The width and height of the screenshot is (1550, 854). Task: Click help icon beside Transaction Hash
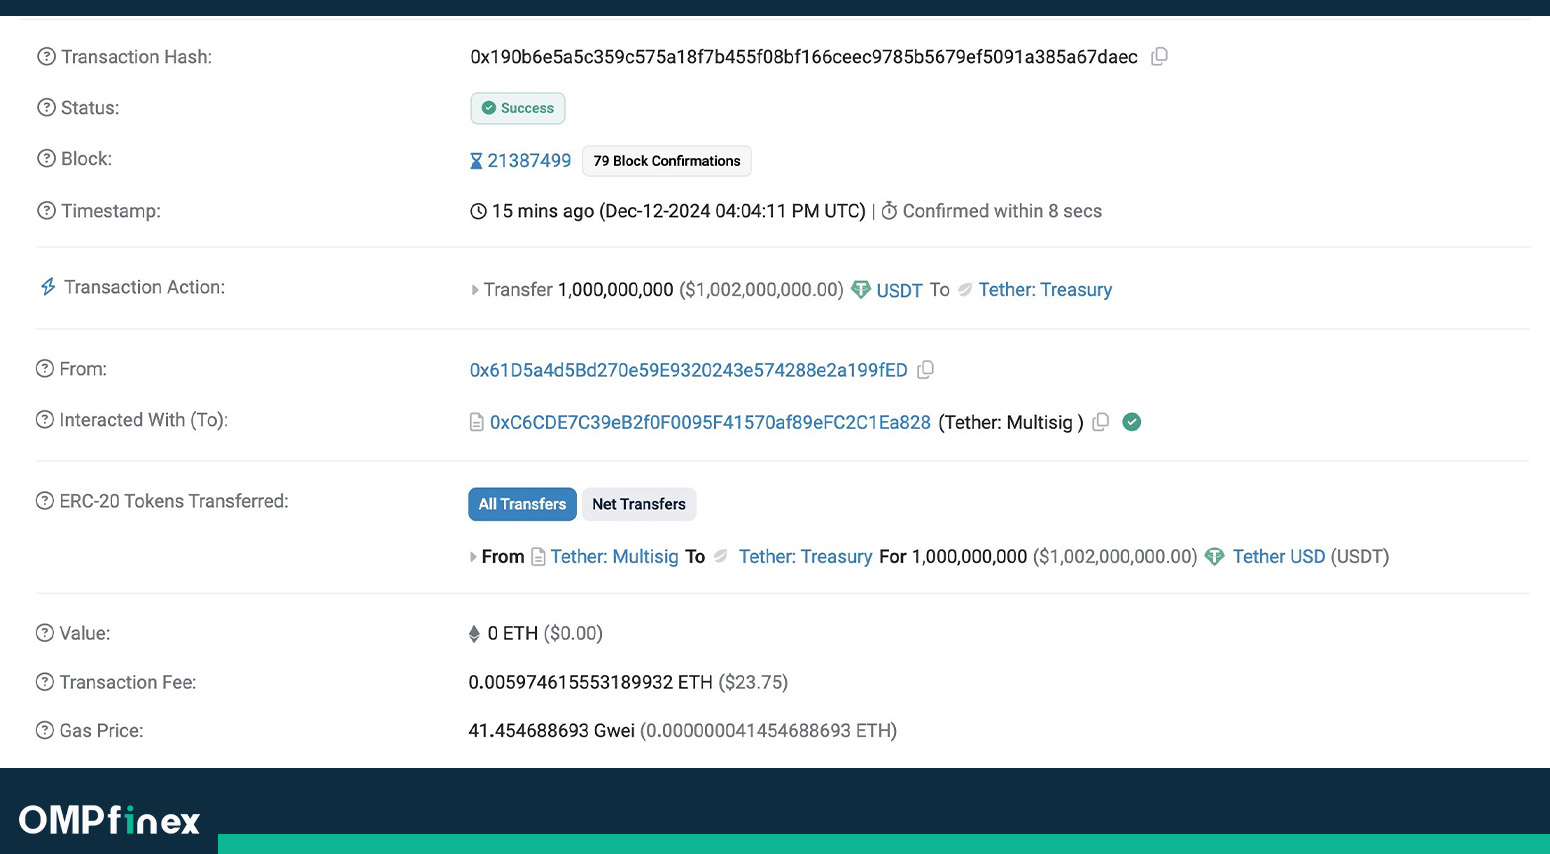(46, 57)
